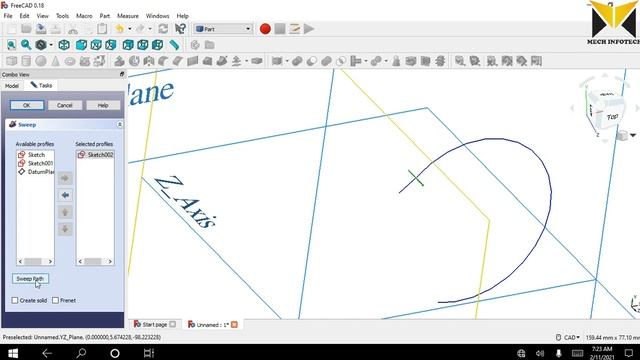Click the Revolve tool icon
Screen dimensions: 640x360
point(134,61)
